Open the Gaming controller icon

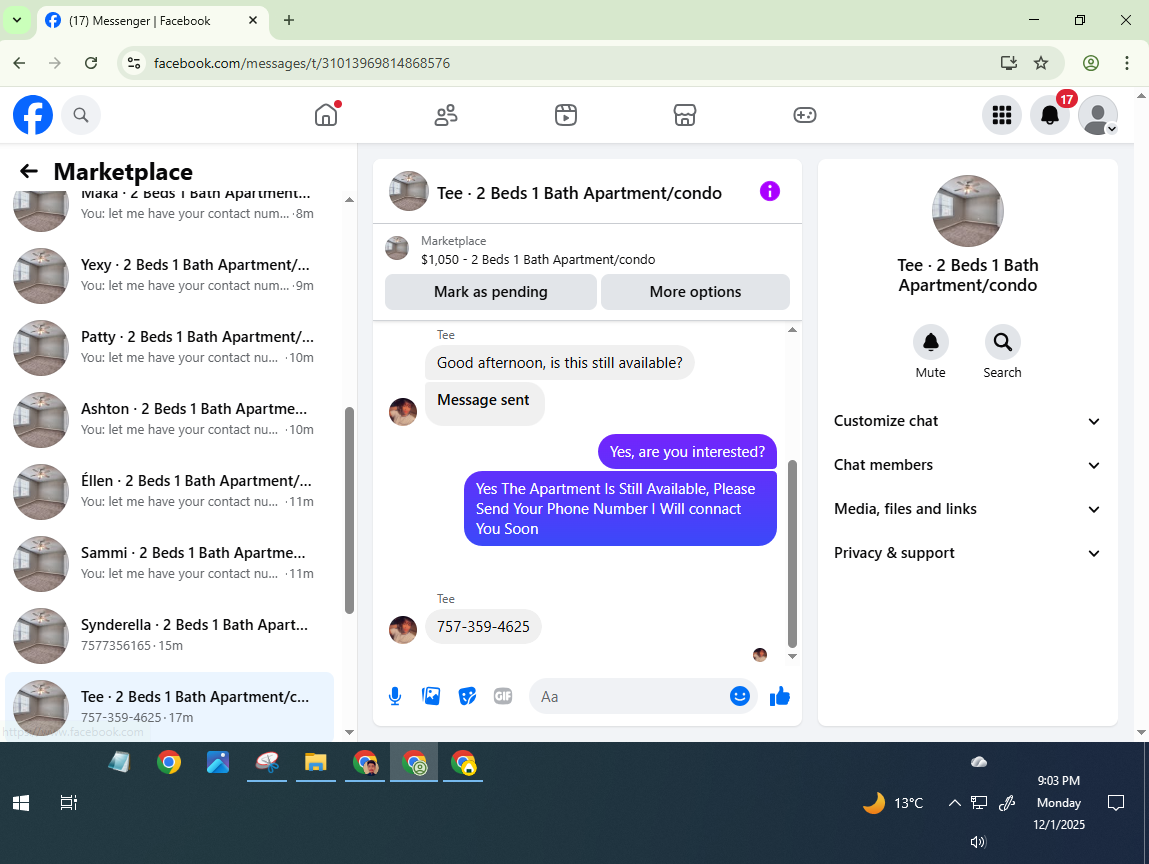(x=805, y=115)
